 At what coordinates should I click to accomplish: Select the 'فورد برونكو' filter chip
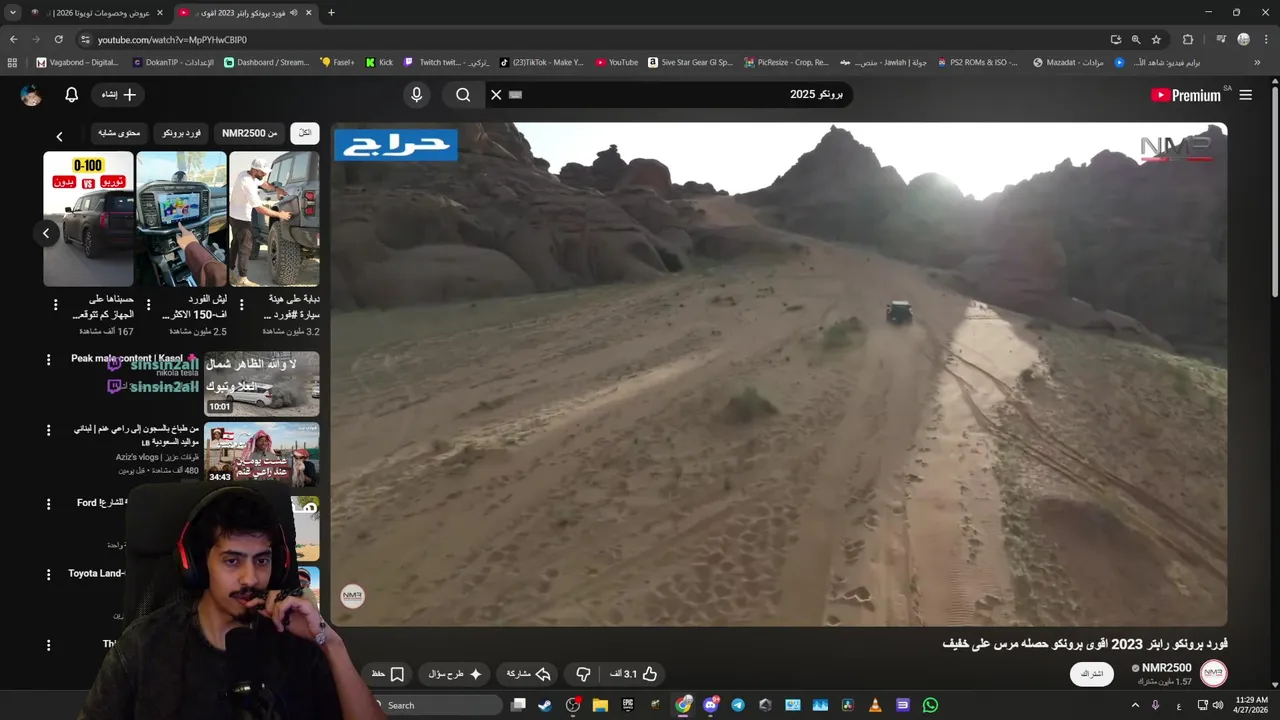(x=182, y=133)
